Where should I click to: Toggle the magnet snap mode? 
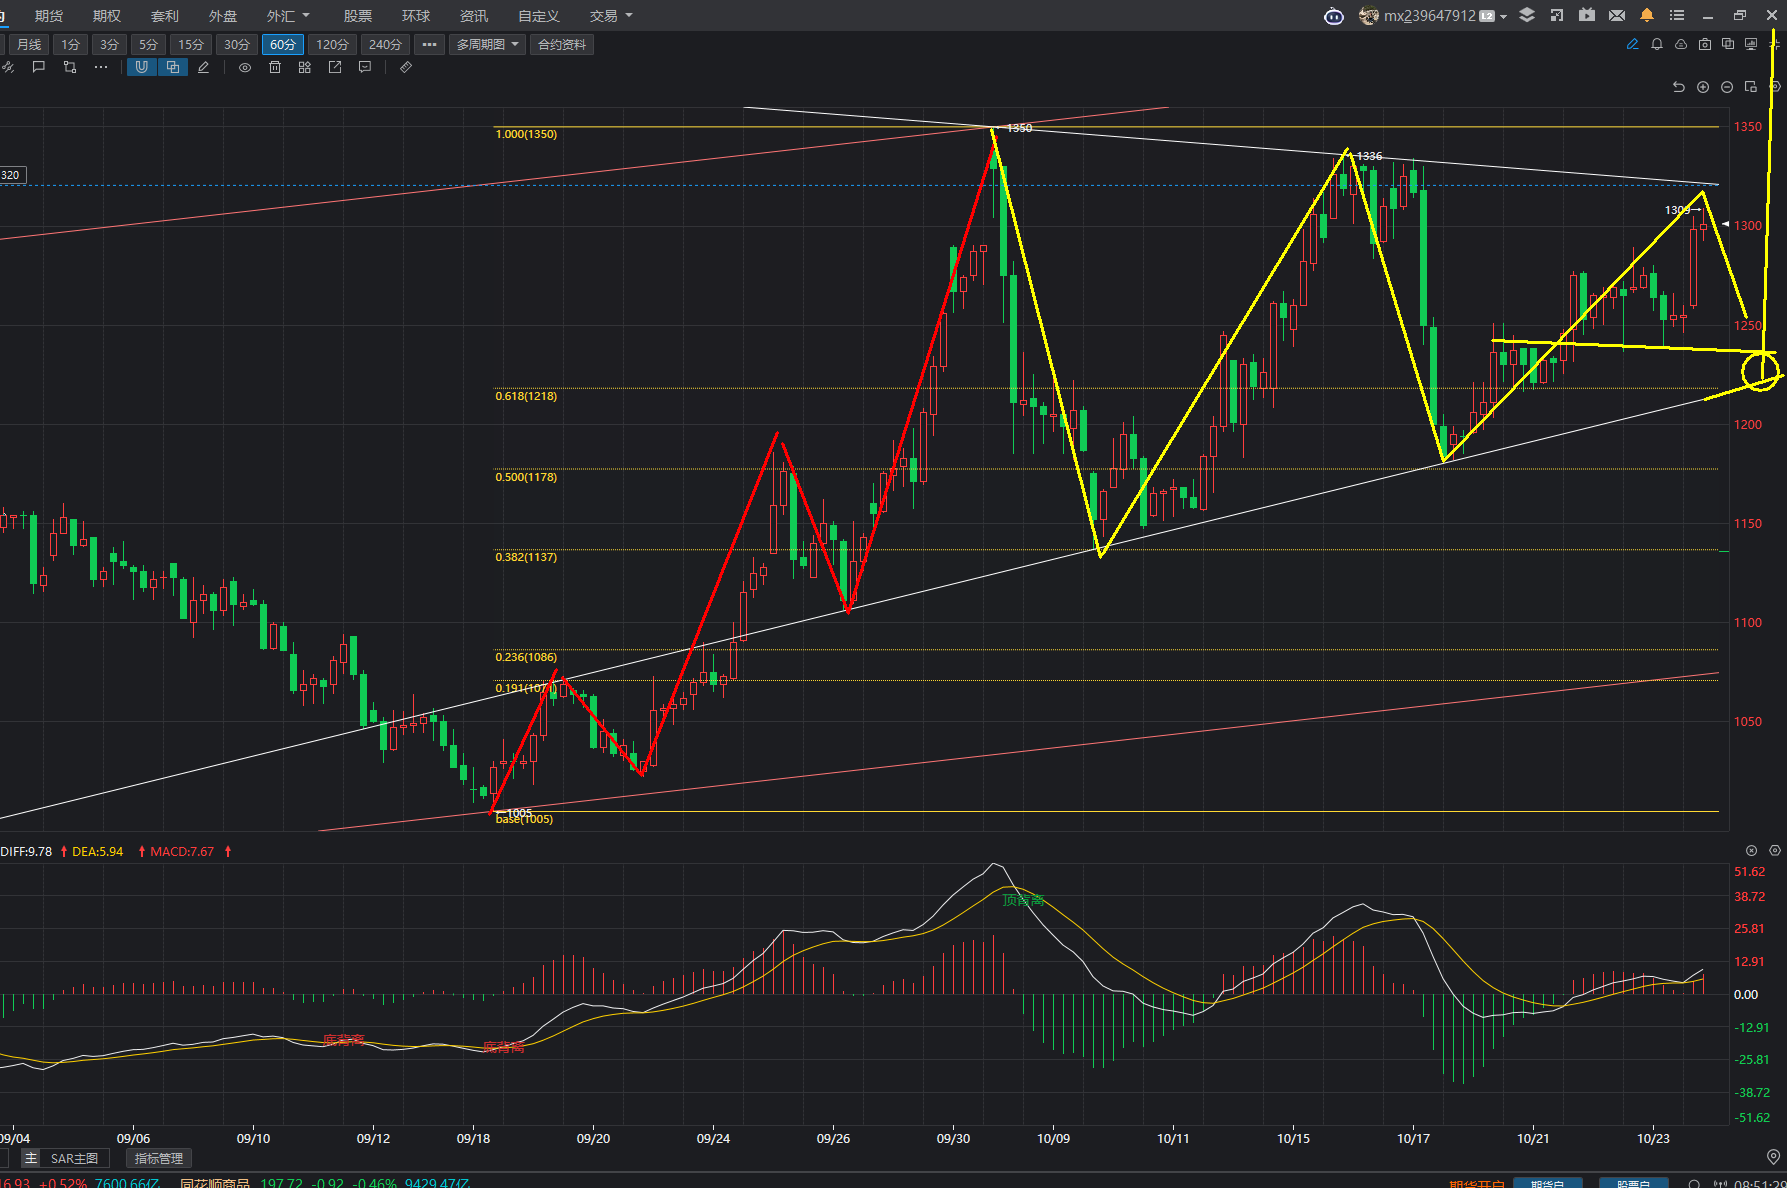(x=142, y=67)
